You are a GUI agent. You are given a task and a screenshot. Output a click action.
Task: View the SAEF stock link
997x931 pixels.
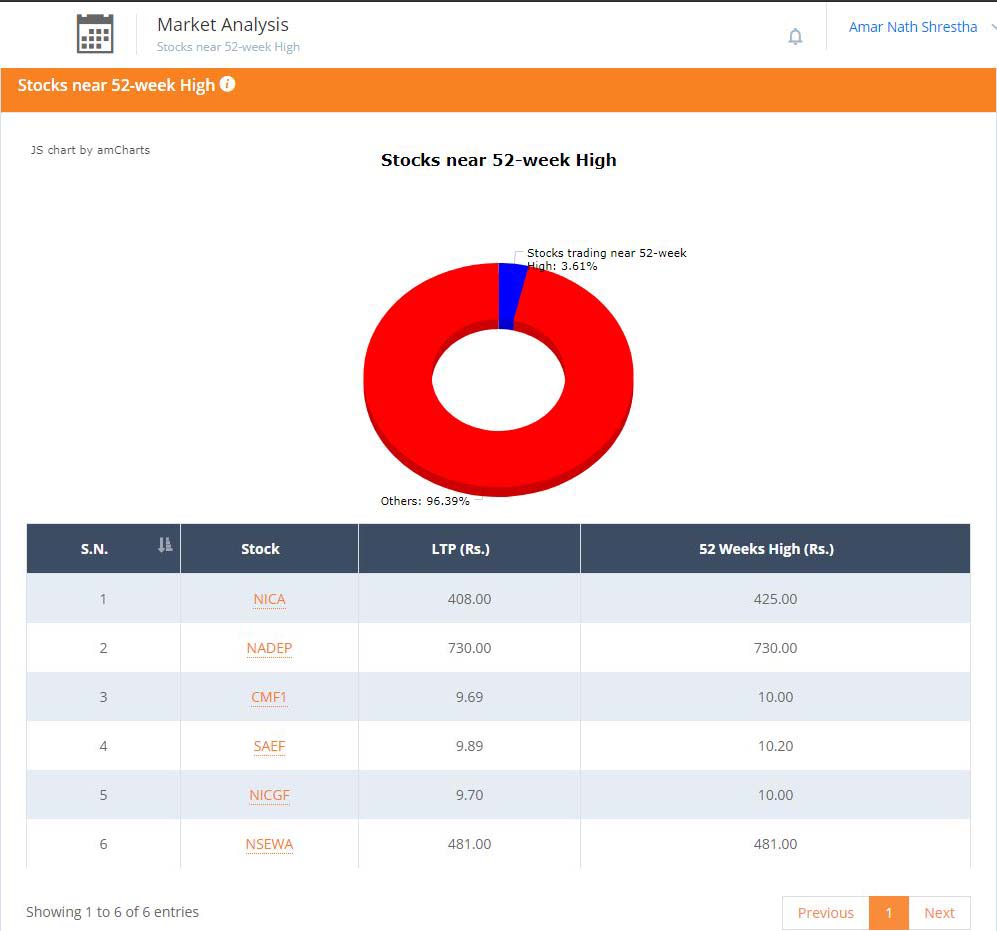269,746
